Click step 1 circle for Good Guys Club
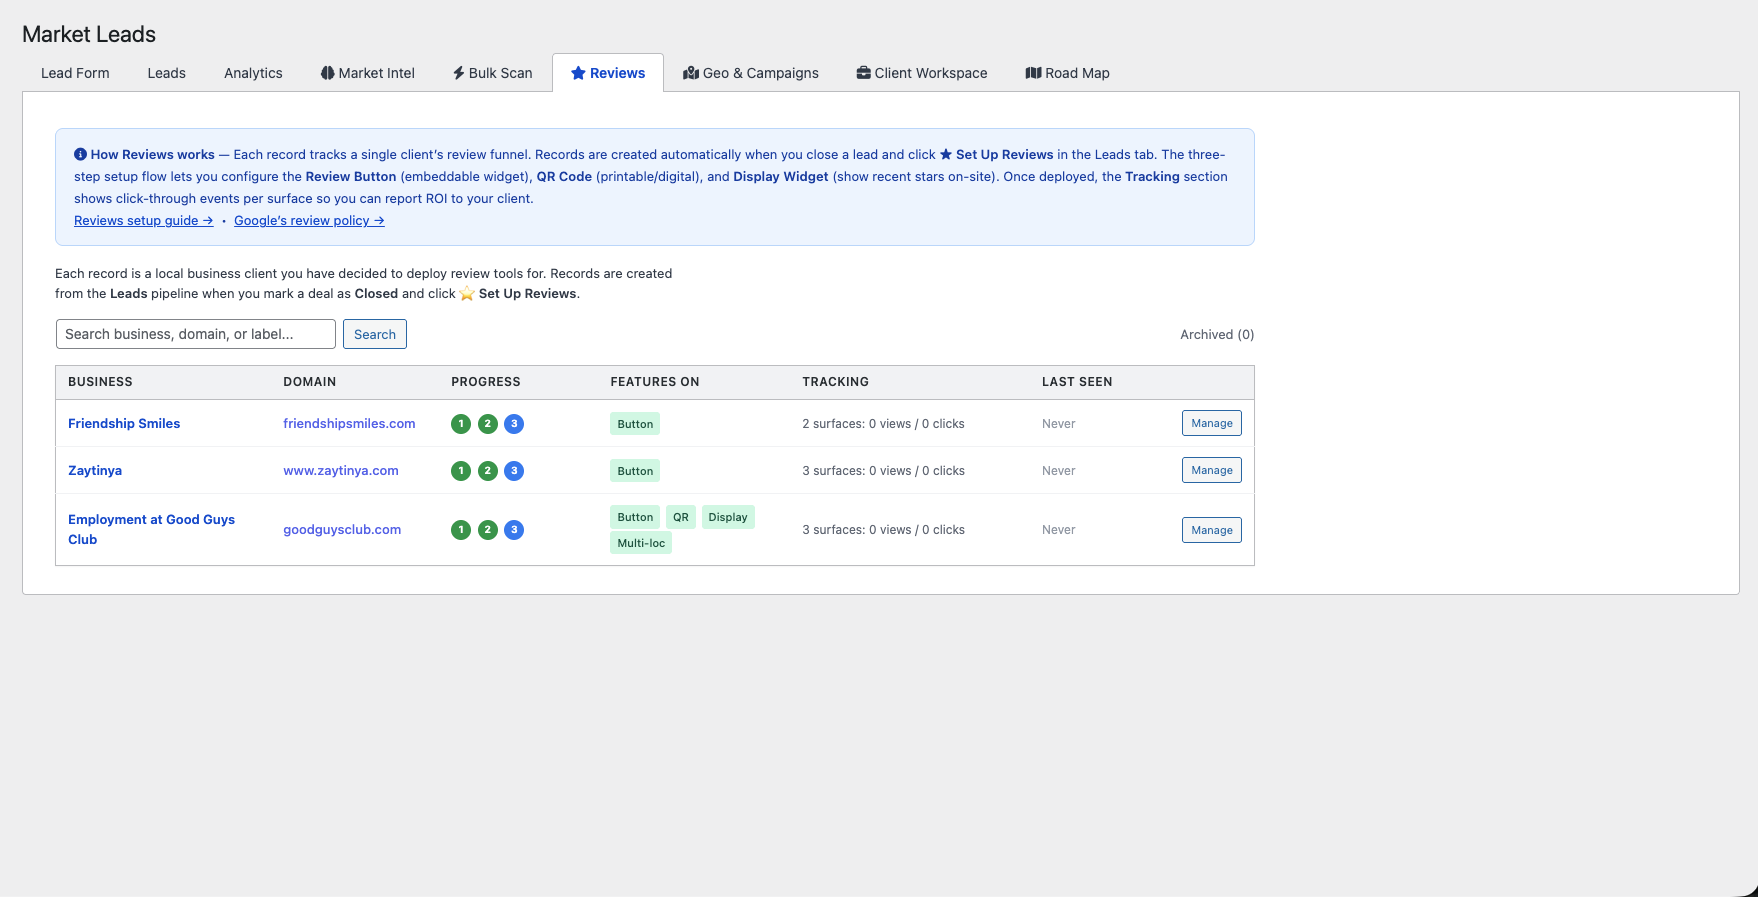 pos(461,530)
